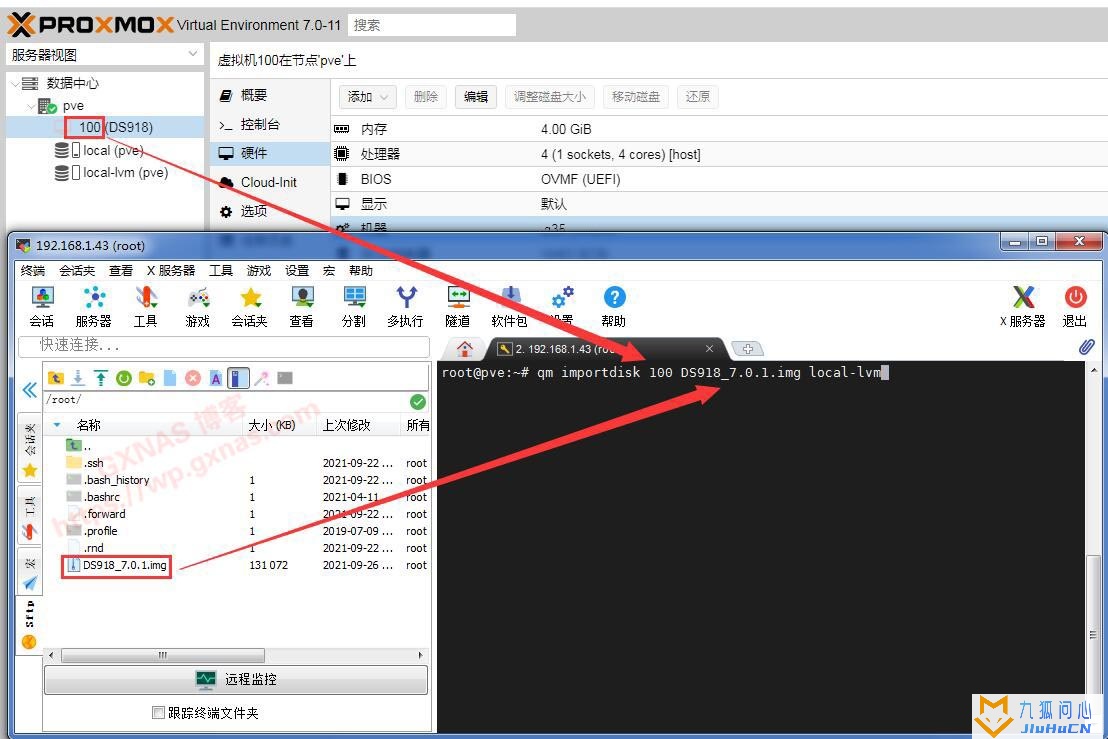Open a new terminal tab with plus button
This screenshot has height=739, width=1108.
748,348
